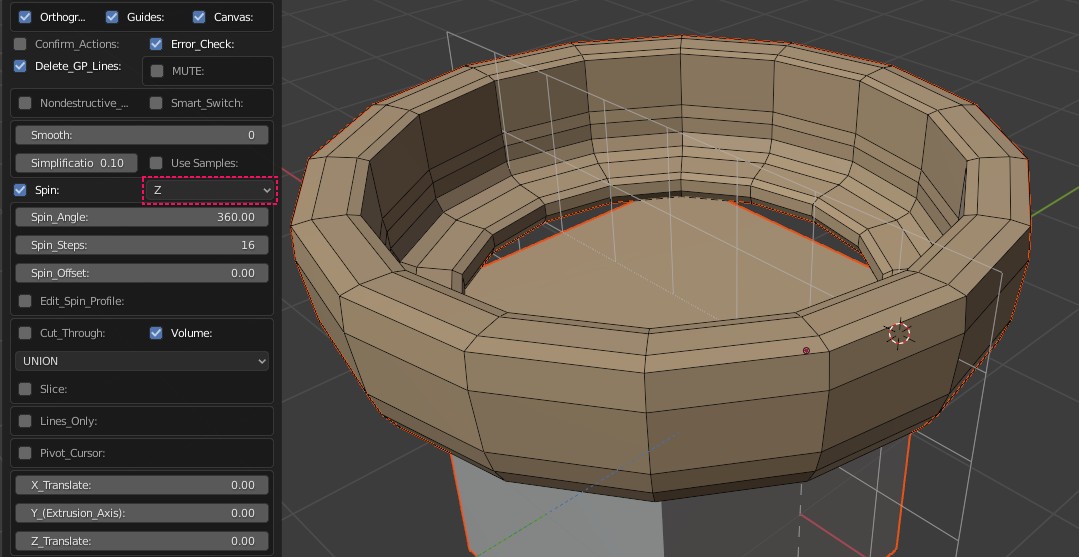Open the Spin axis Z dropdown
Screen dimensions: 1079x557
click(210, 190)
